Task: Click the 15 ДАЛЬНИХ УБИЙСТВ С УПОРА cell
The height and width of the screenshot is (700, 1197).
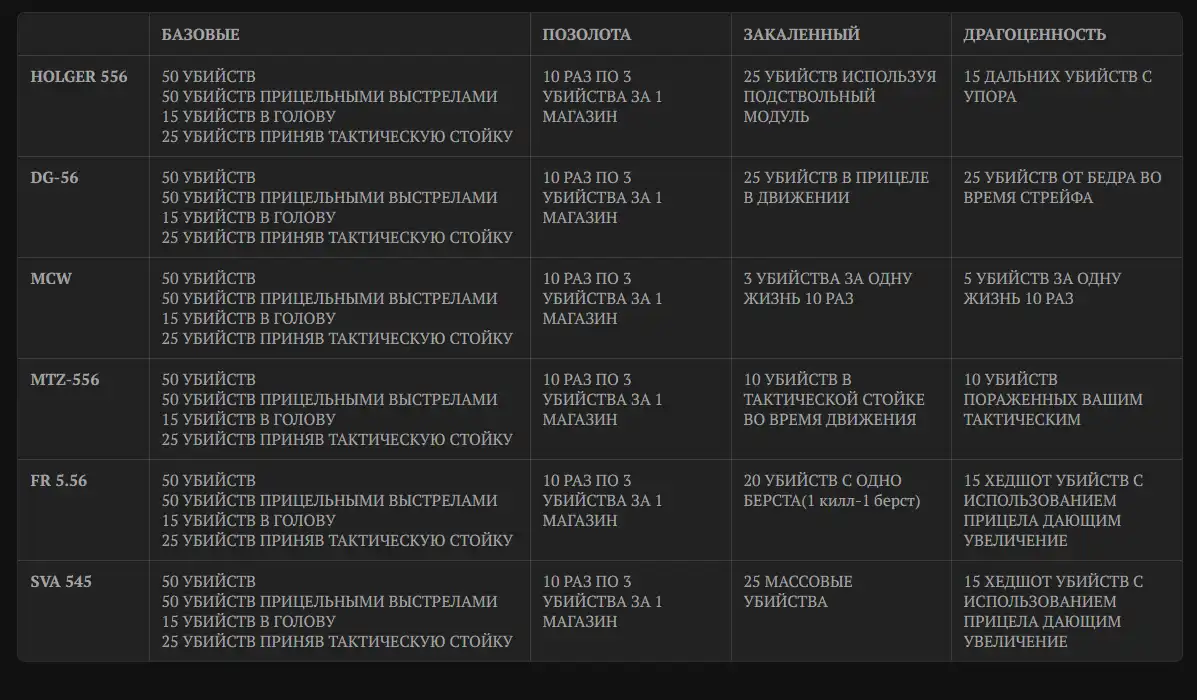Action: pos(1057,86)
